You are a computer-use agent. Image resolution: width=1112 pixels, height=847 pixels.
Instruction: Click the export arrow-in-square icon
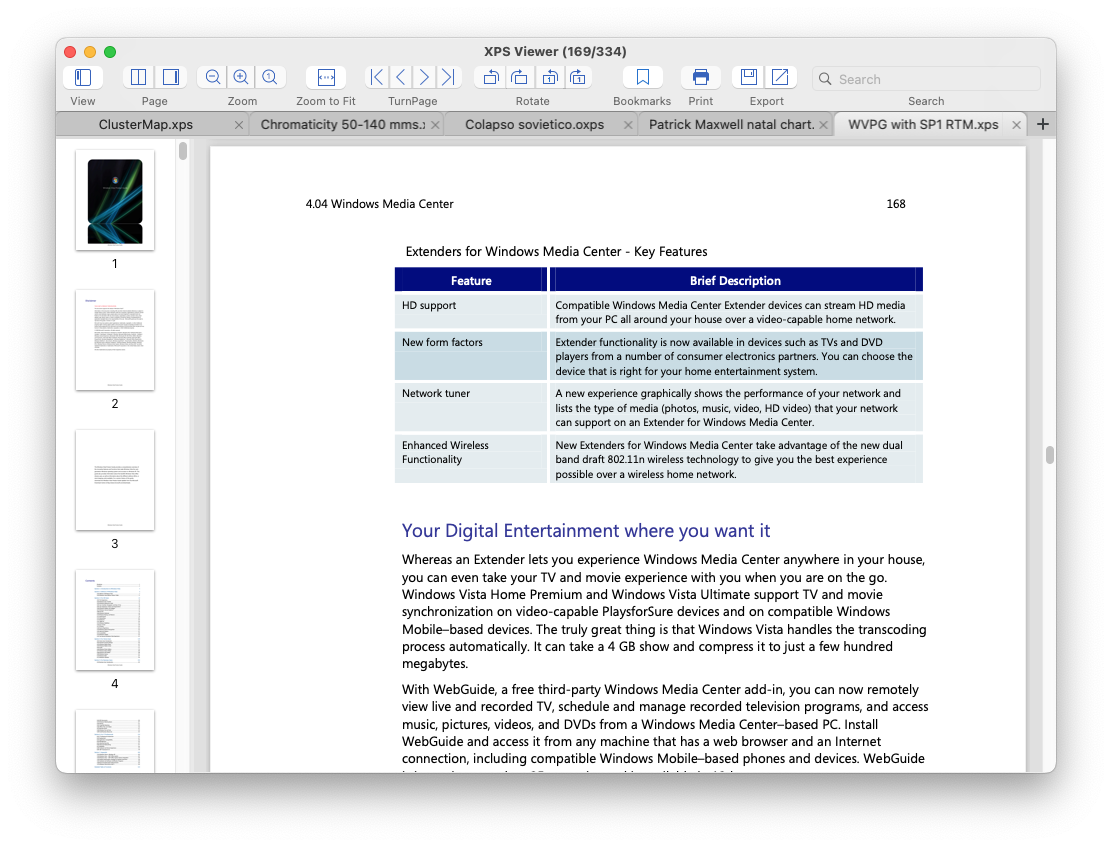780,77
